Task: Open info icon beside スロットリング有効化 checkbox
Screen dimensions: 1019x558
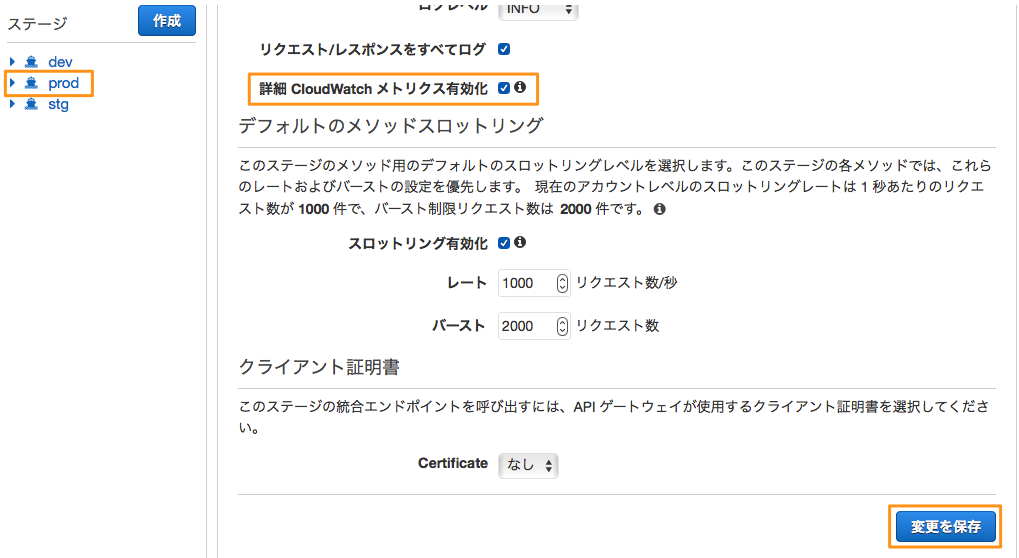Action: tap(520, 242)
